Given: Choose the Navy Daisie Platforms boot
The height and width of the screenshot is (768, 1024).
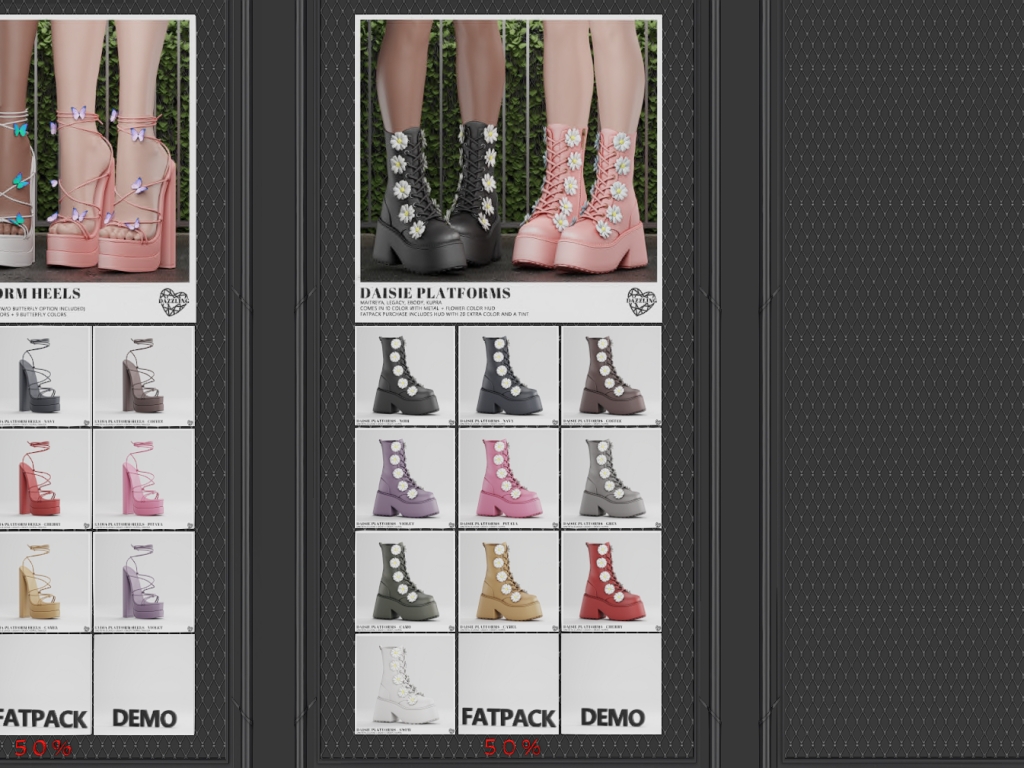Looking at the screenshot, I should click(508, 376).
